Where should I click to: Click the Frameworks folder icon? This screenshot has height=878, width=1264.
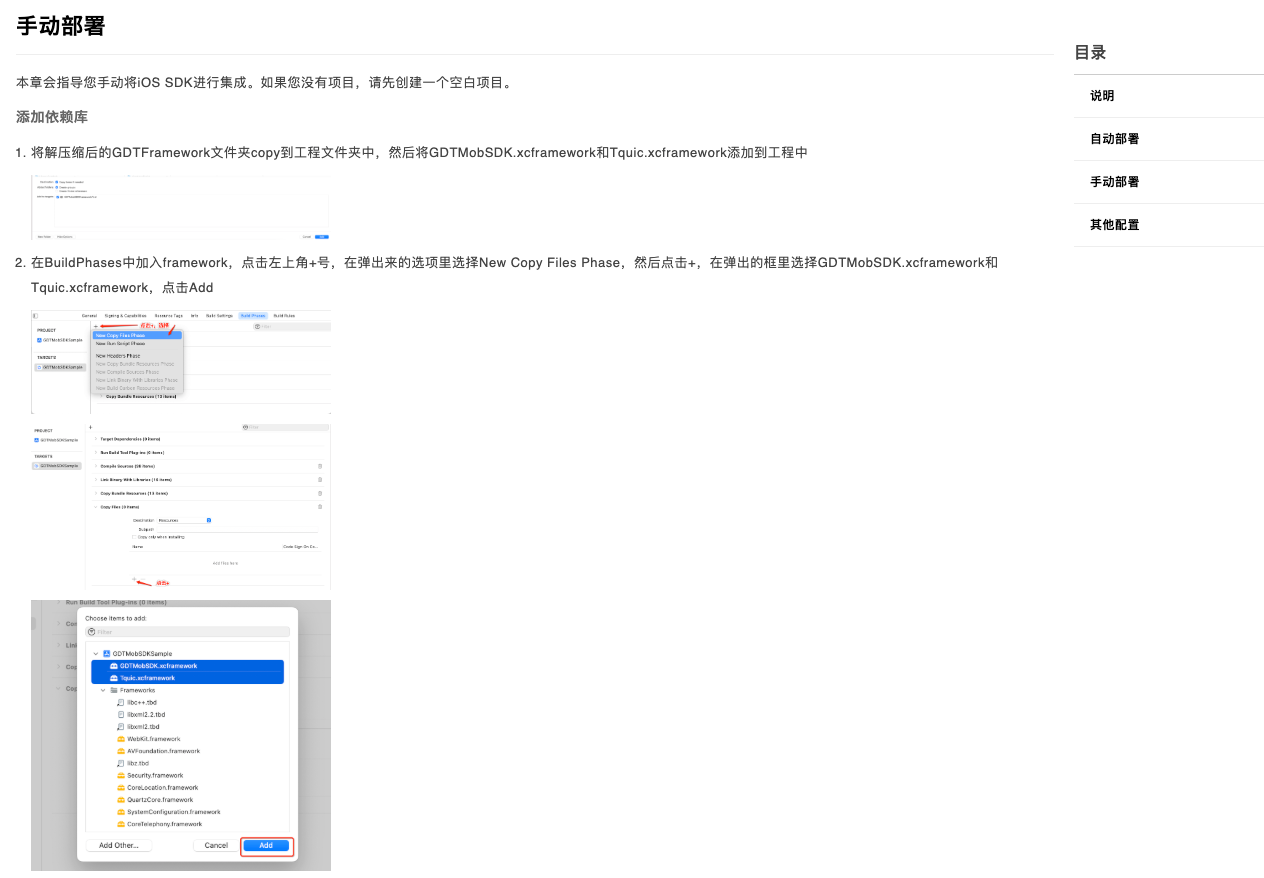(x=114, y=690)
